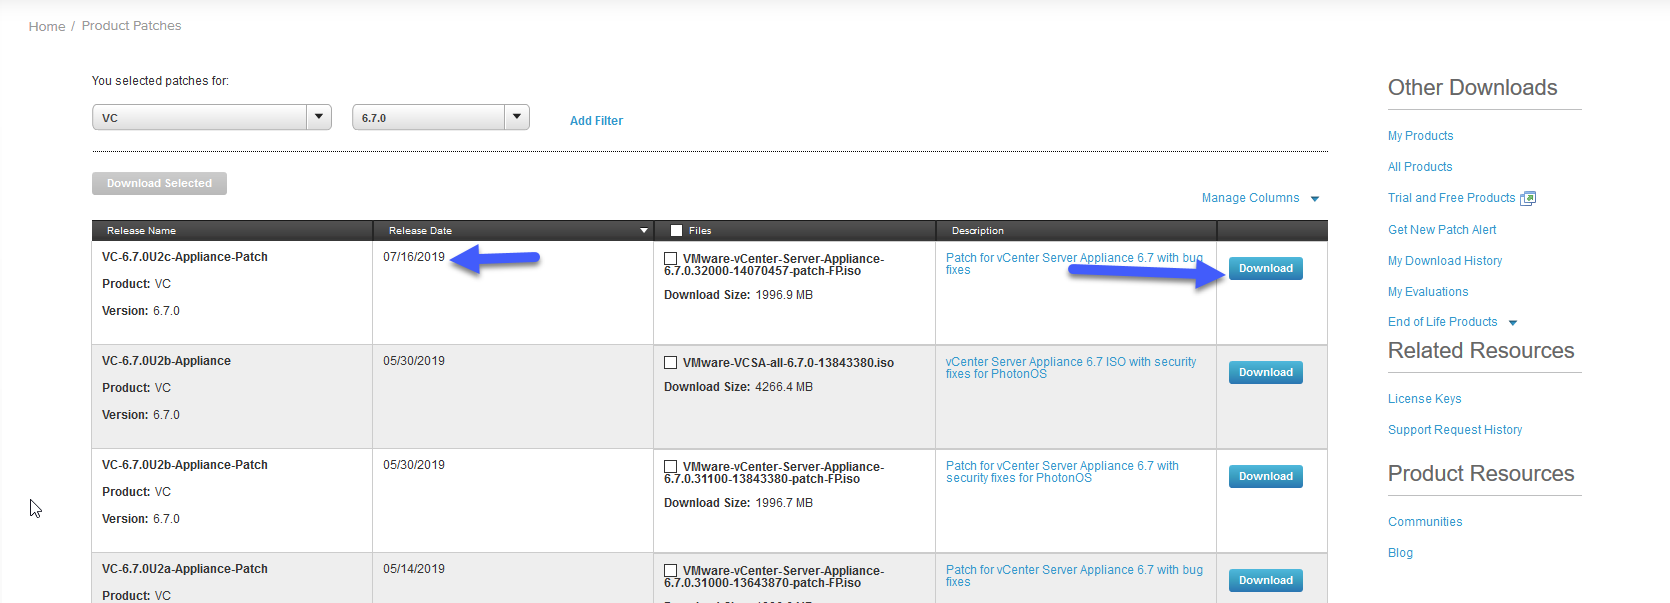This screenshot has width=1670, height=603.
Task: Download the VC-6.7.0U2b-Appliance ISO
Action: pos(1266,372)
